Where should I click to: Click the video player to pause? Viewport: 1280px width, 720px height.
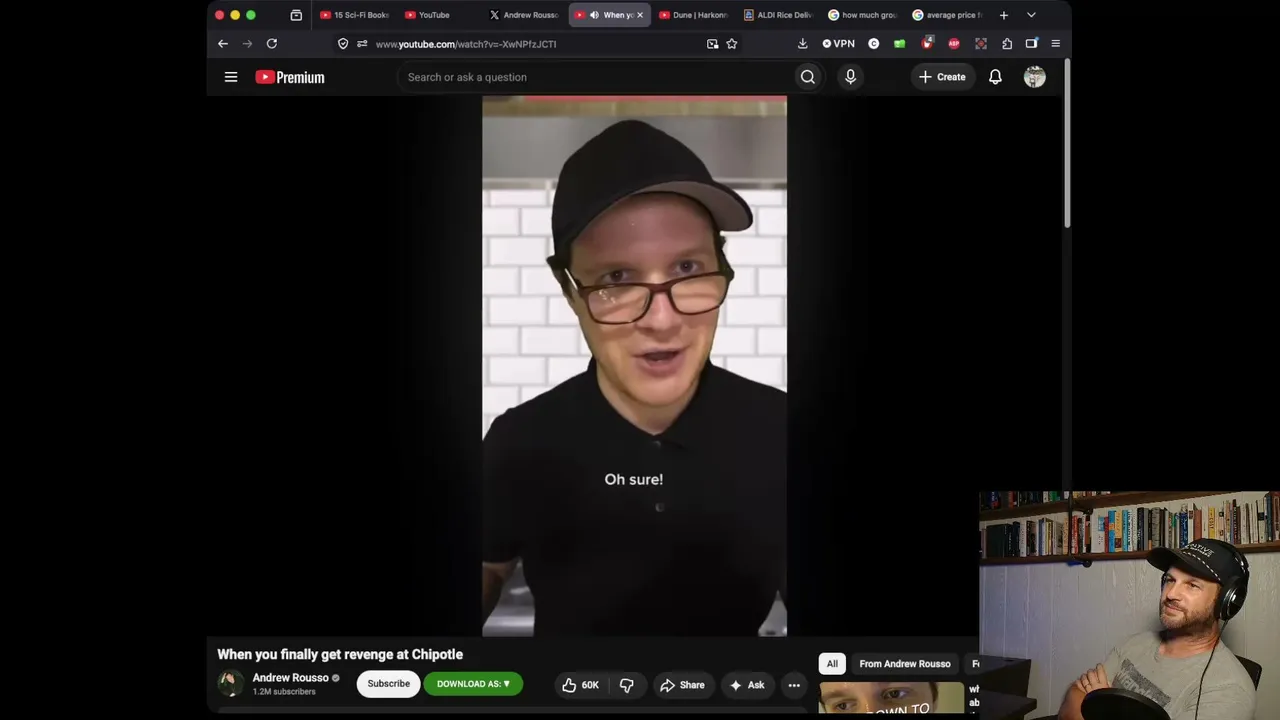coord(634,366)
